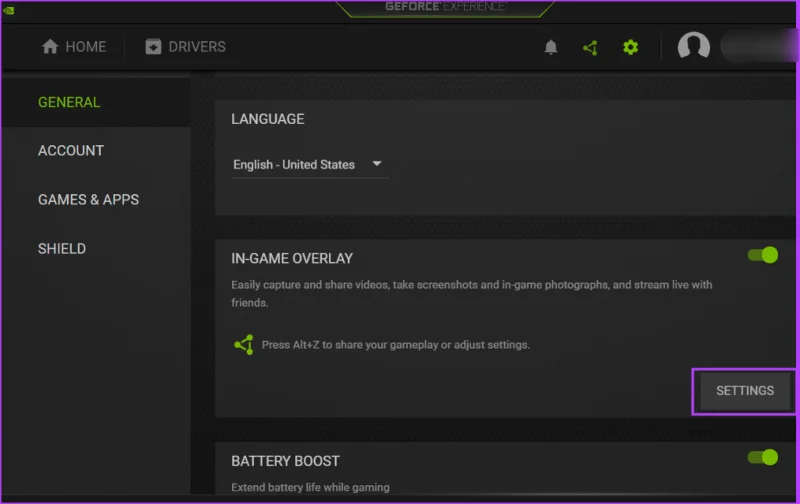Screen dimensions: 800x504
Task: Open GAMES & APPS section
Action: [x=88, y=199]
